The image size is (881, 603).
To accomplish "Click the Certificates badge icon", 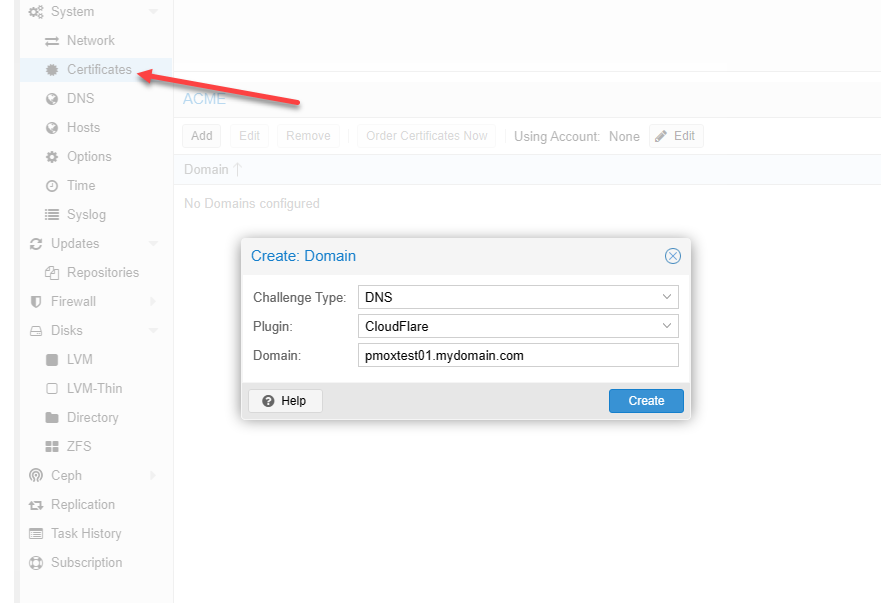I will click(52, 70).
